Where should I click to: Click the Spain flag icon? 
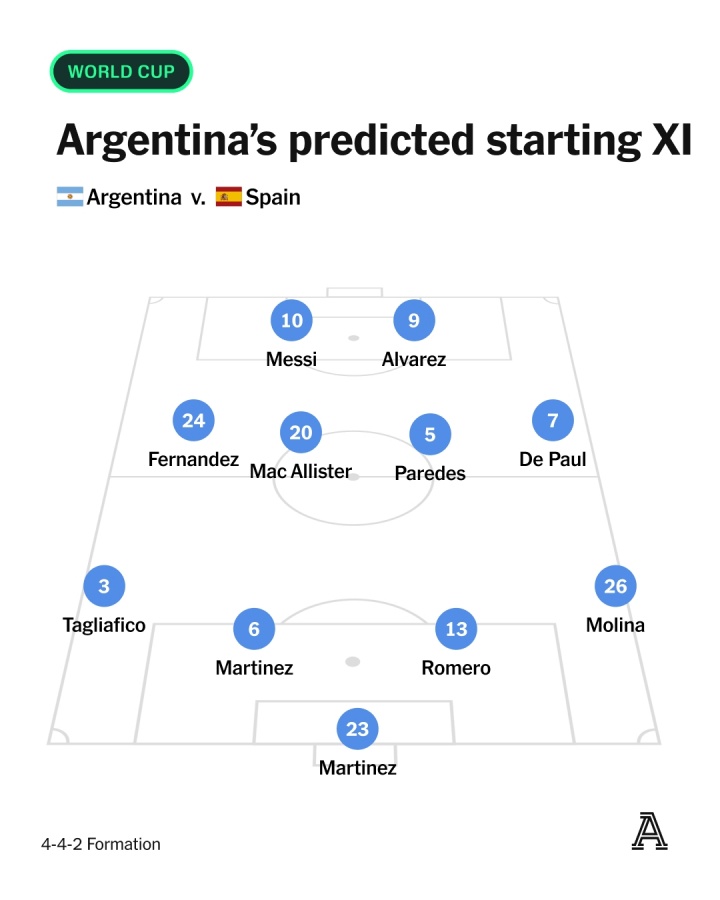pos(229,197)
